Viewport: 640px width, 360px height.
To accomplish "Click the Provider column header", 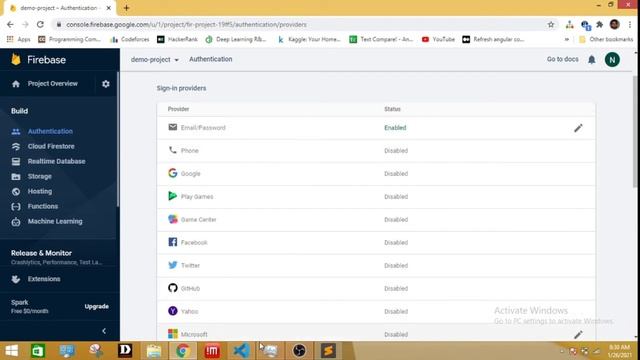I will pyautogui.click(x=178, y=109).
